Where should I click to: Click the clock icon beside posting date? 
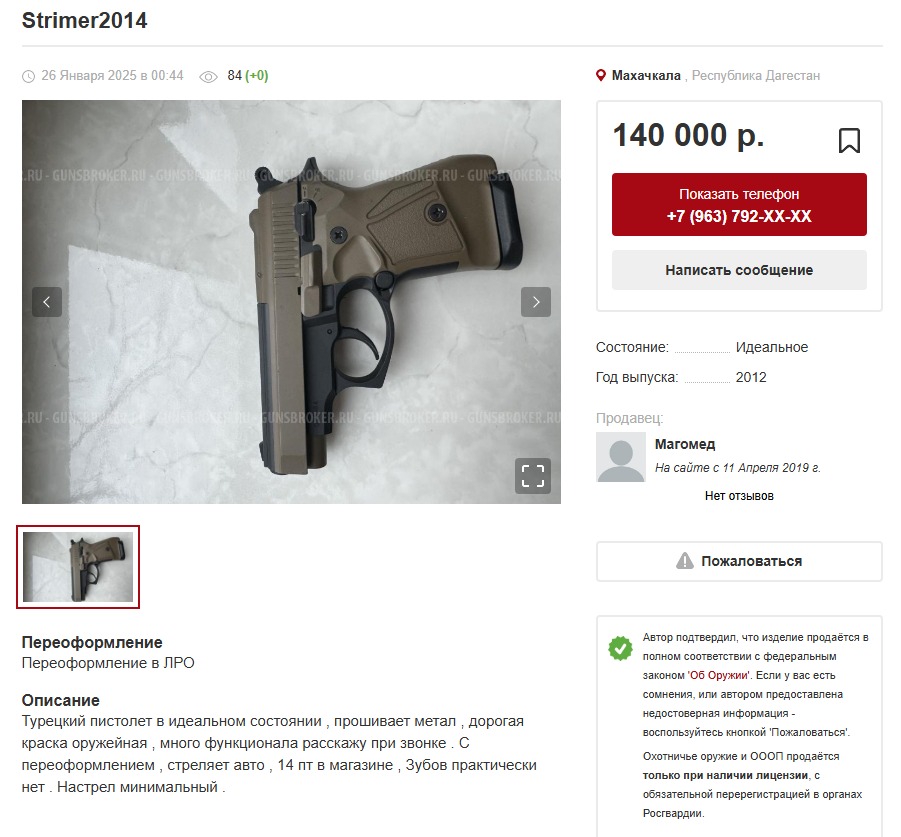28,76
